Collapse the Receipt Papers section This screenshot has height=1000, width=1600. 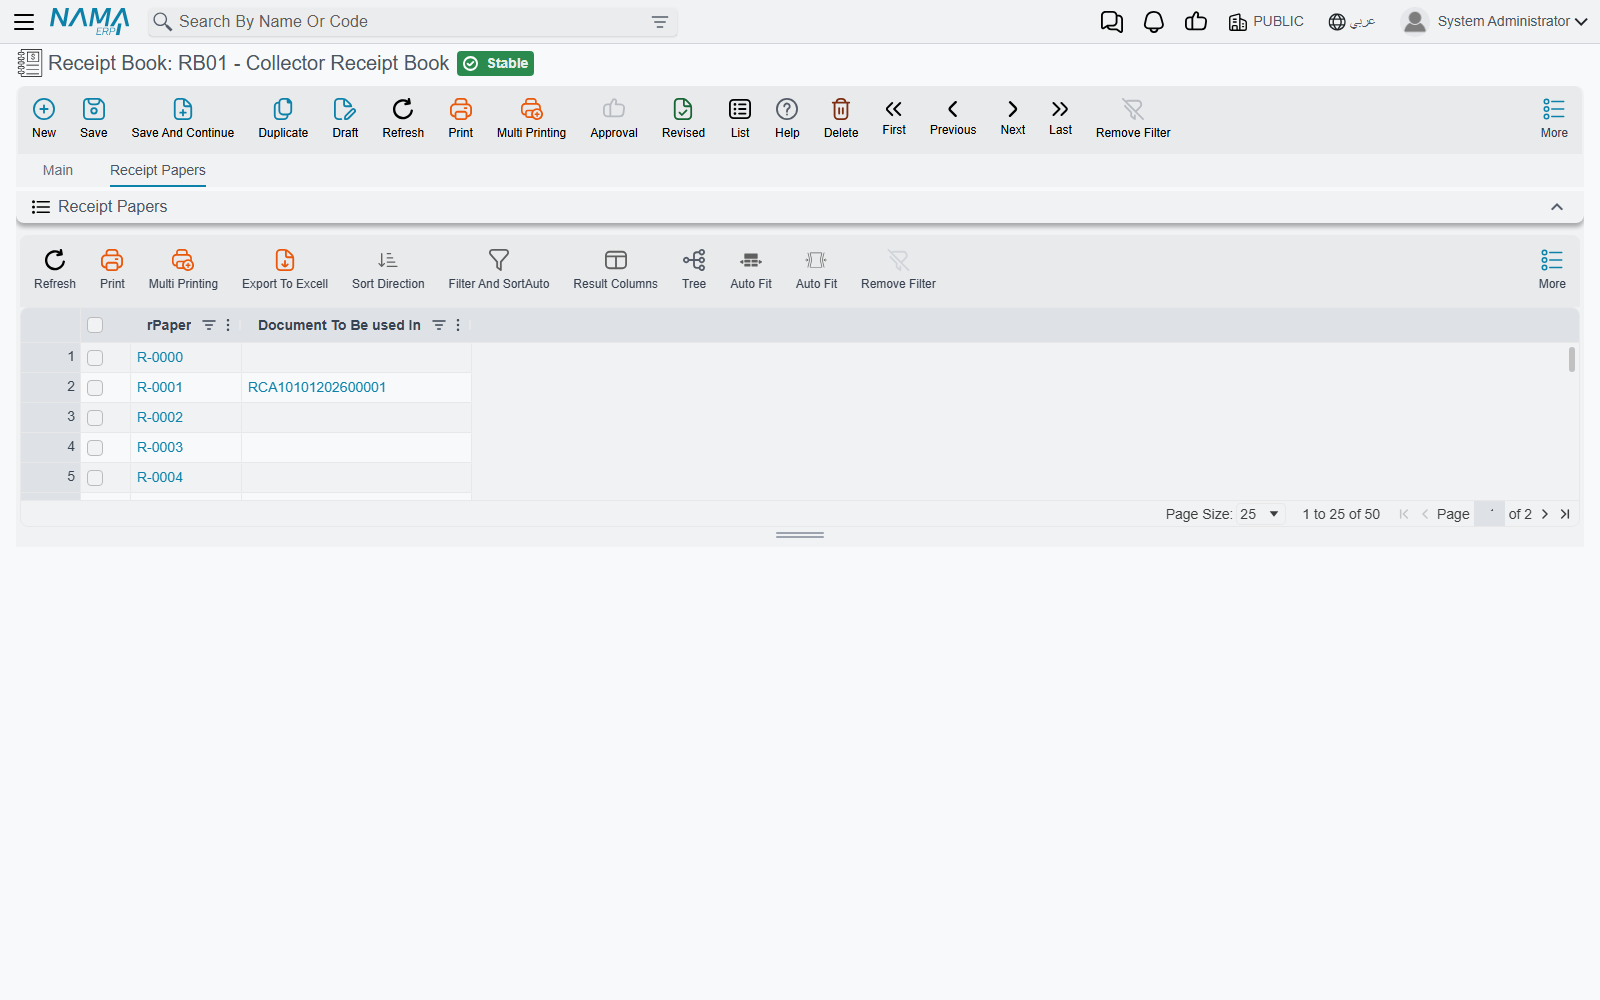point(1557,207)
